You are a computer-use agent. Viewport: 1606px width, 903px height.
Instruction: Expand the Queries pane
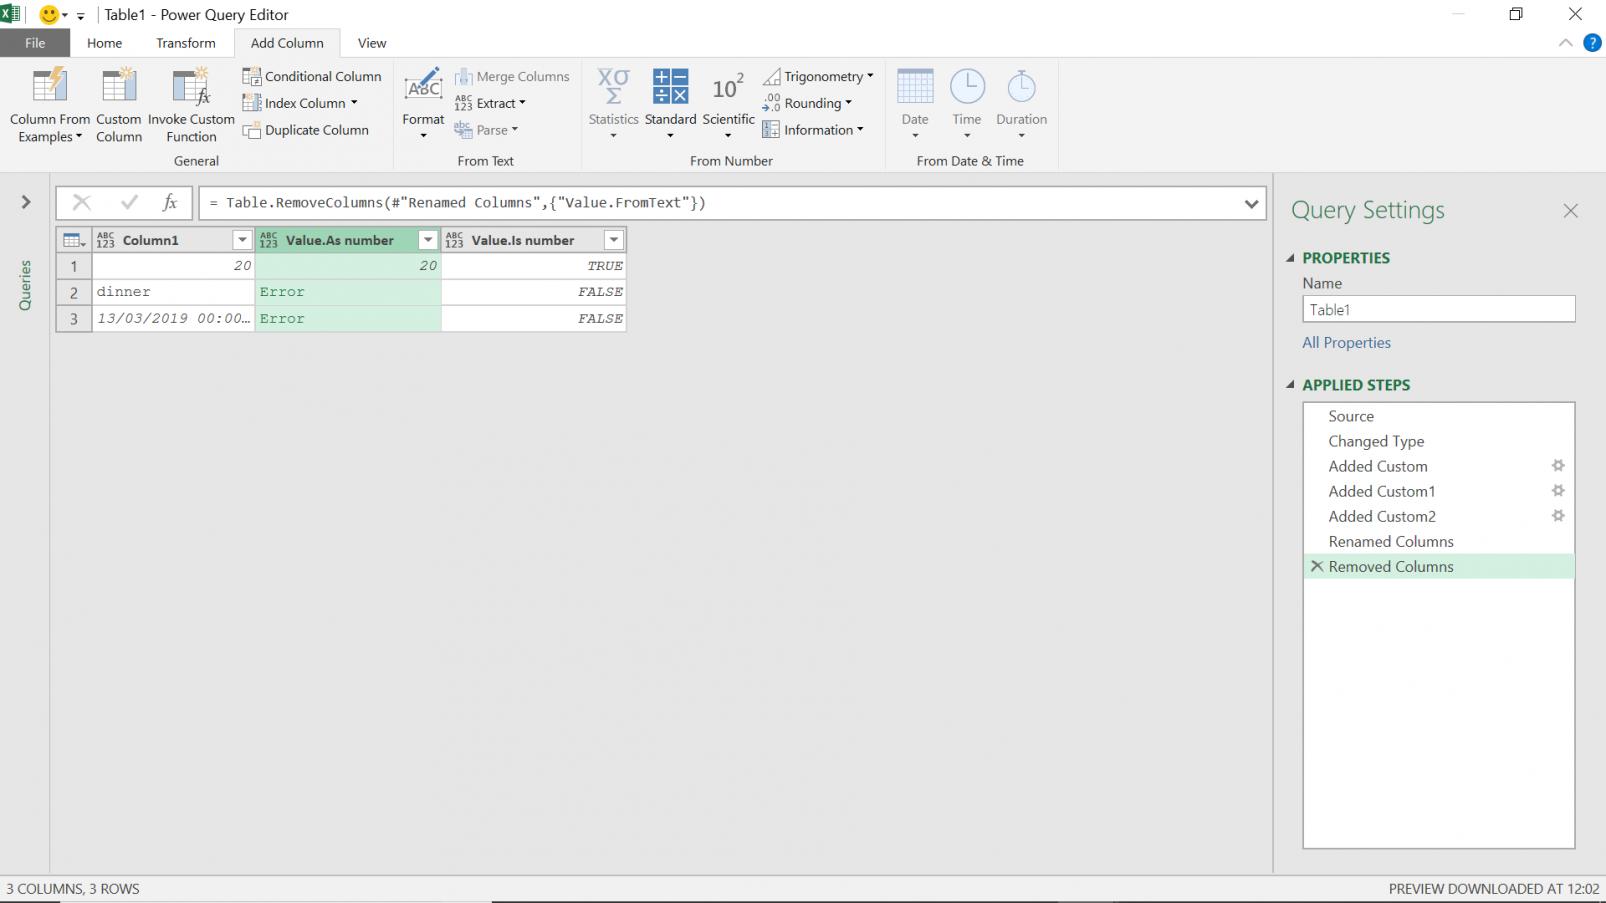[x=26, y=202]
